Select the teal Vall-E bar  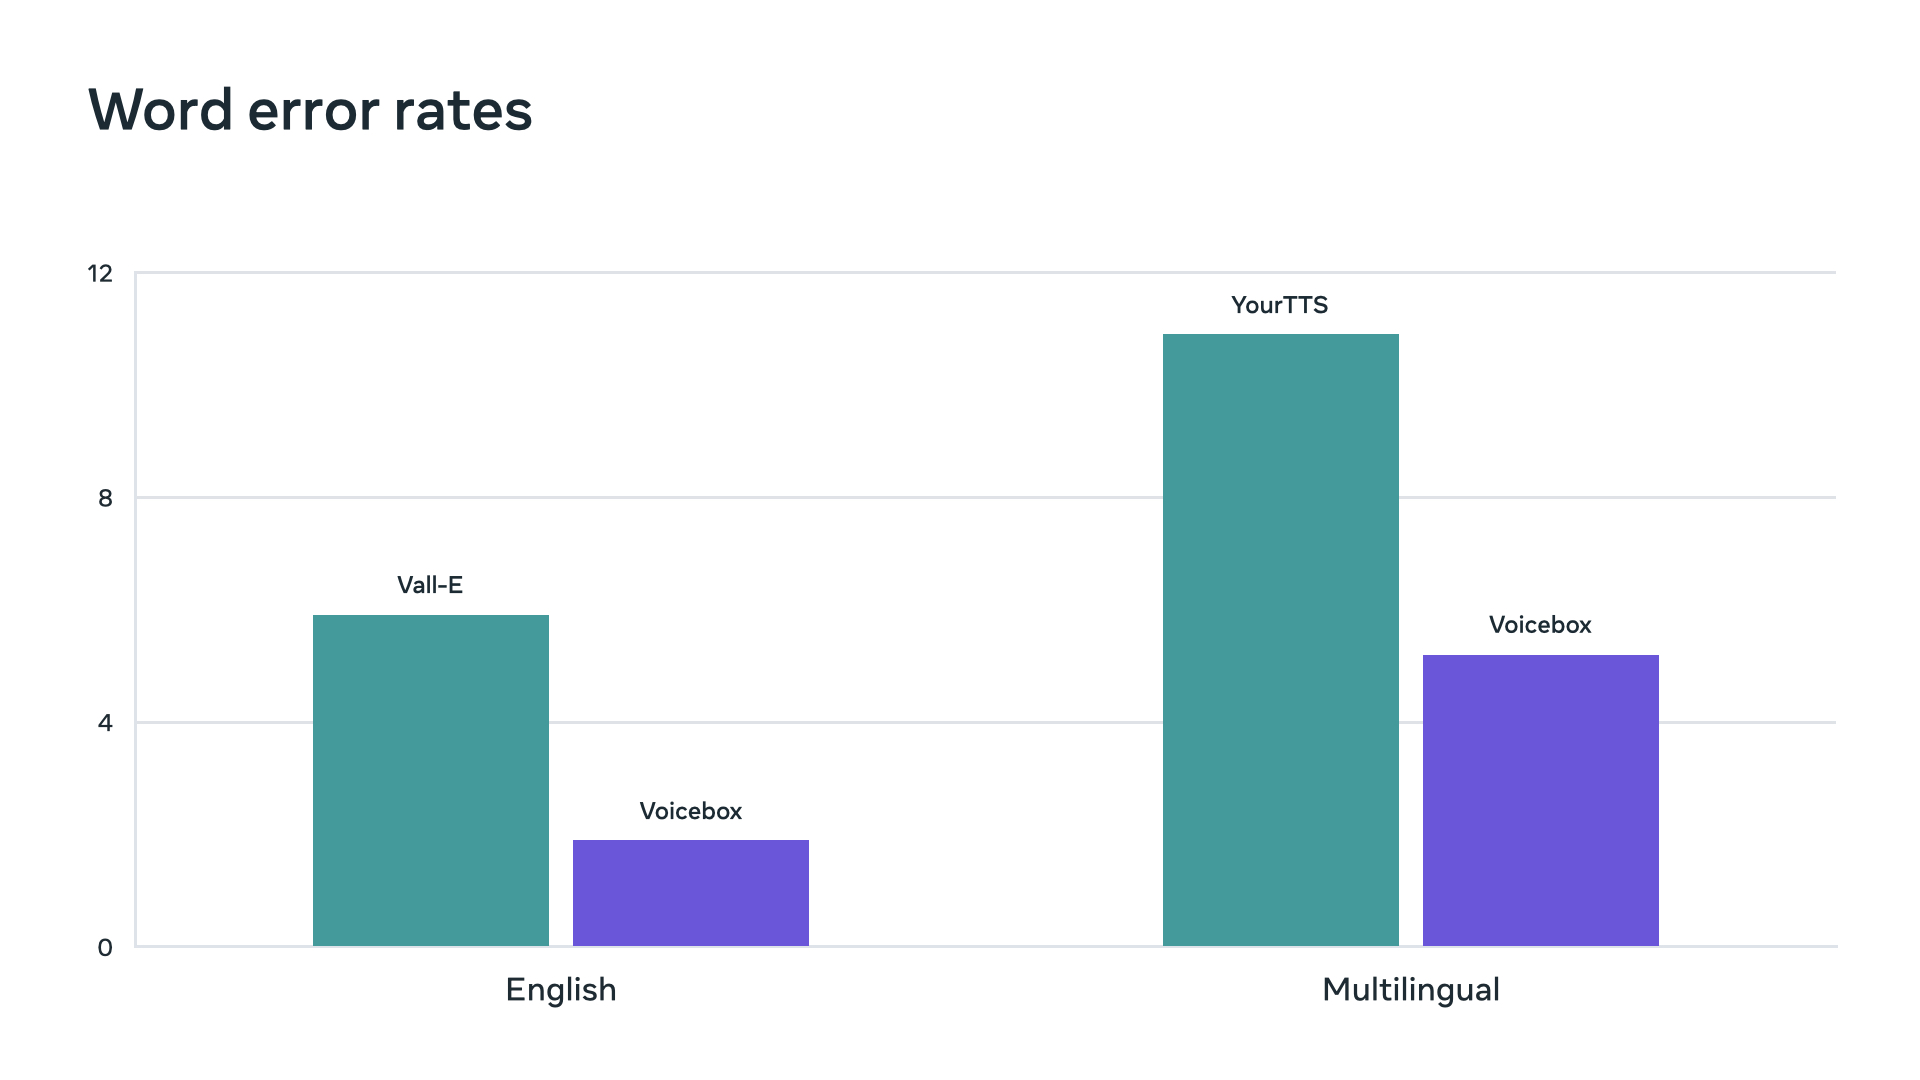click(430, 780)
